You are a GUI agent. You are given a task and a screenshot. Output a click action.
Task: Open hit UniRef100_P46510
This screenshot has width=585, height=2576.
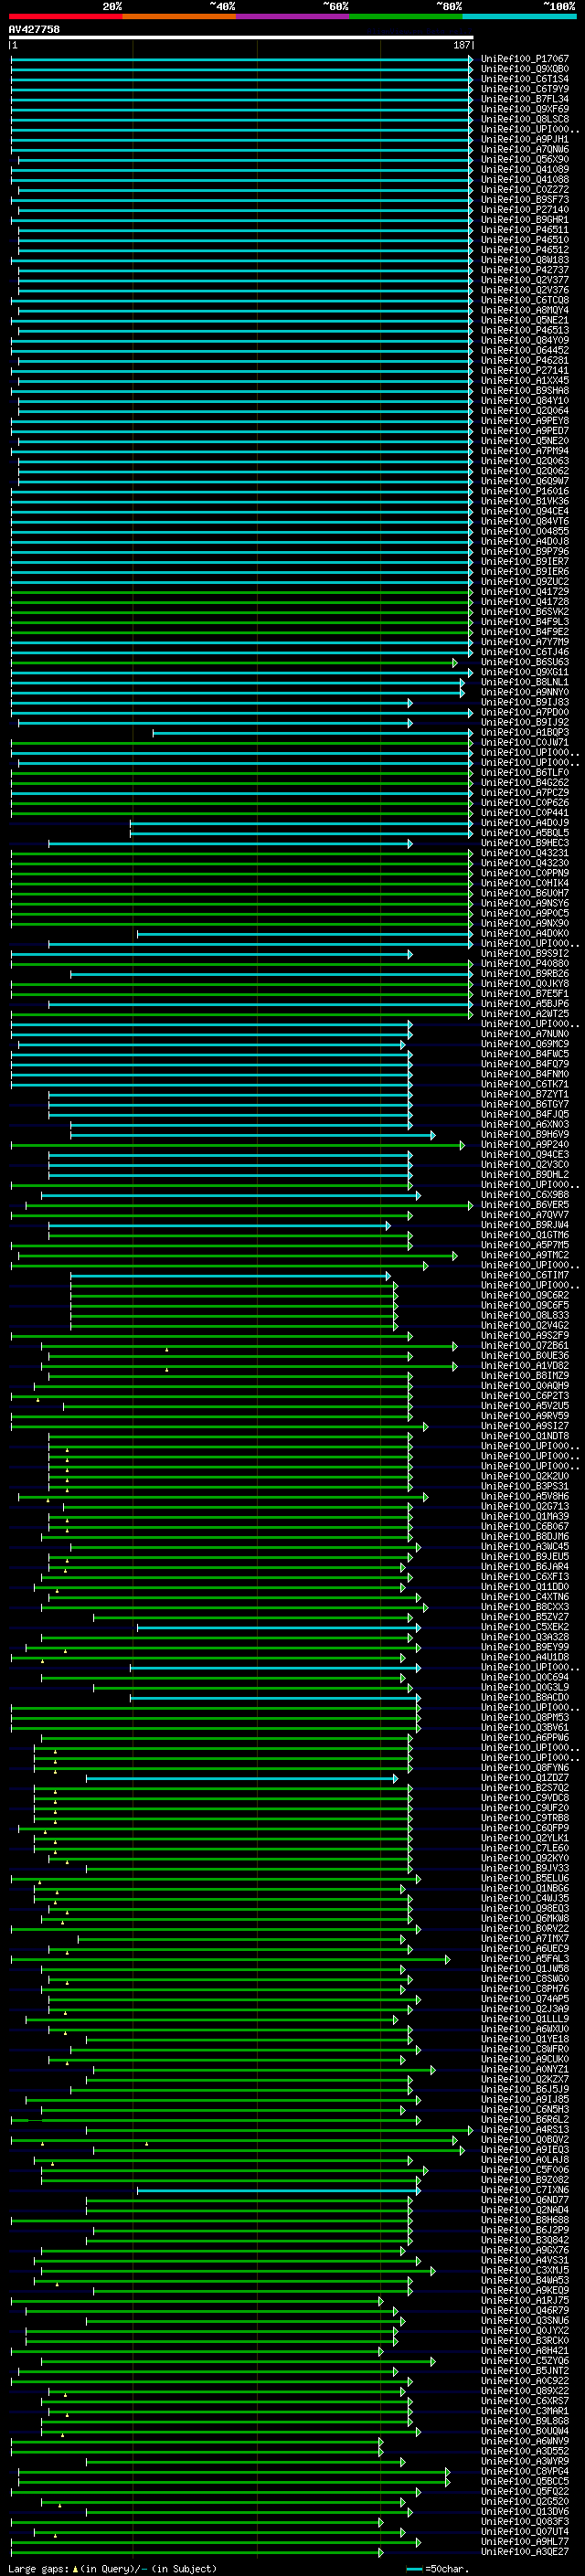(x=524, y=240)
